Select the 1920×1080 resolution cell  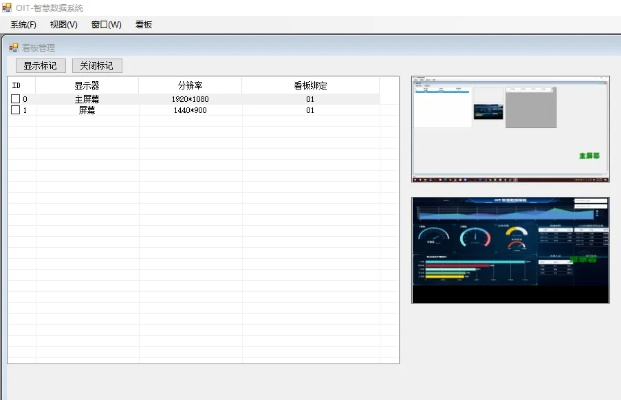[190, 100]
